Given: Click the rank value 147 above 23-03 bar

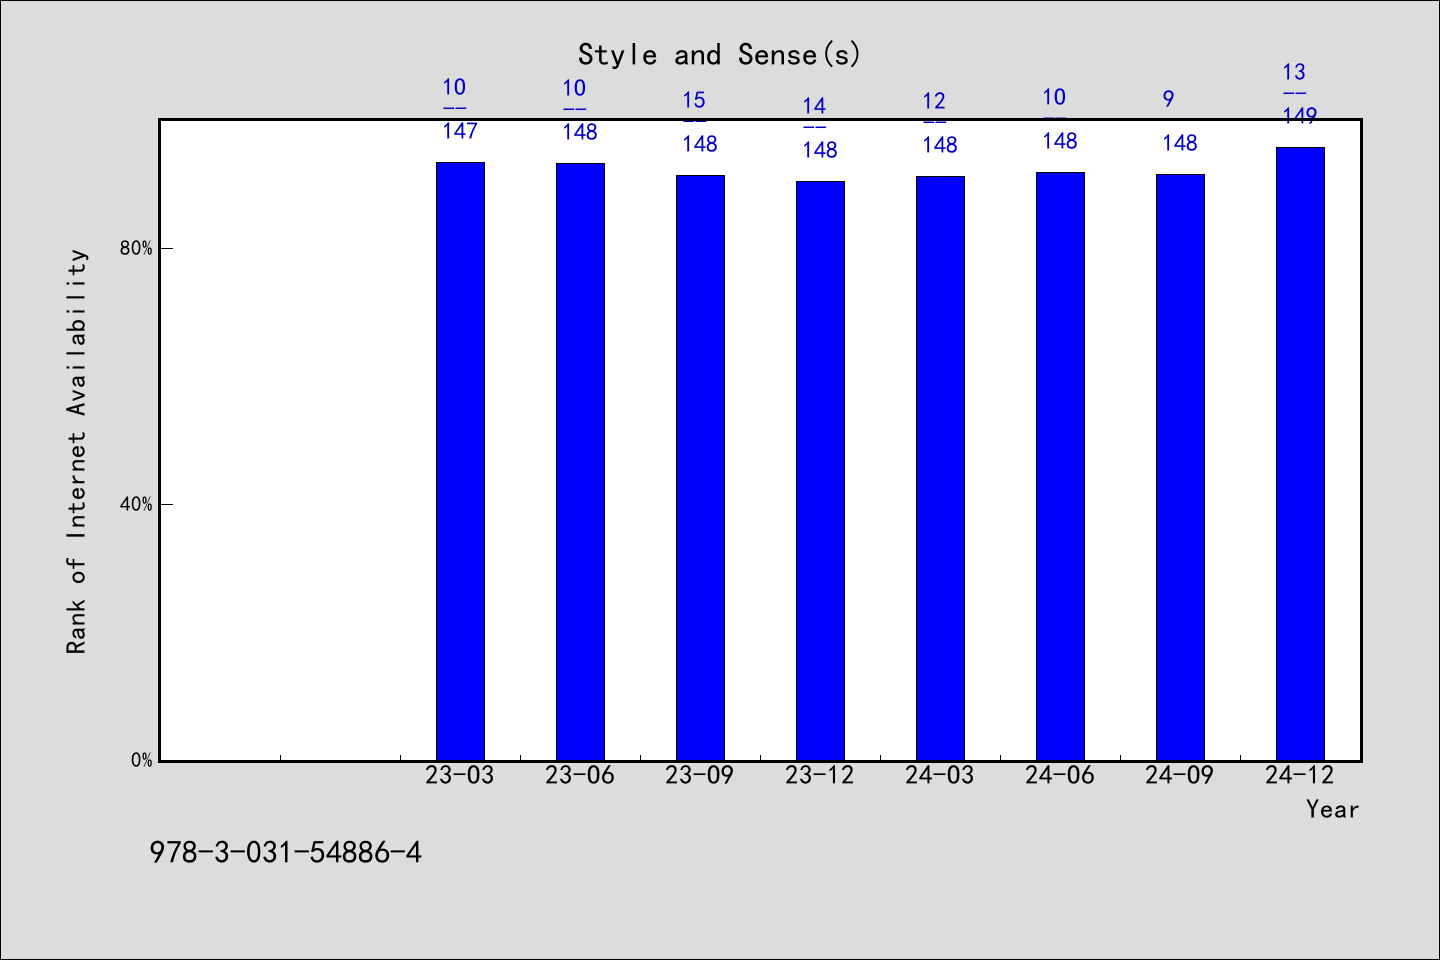Looking at the screenshot, I should (x=460, y=131).
